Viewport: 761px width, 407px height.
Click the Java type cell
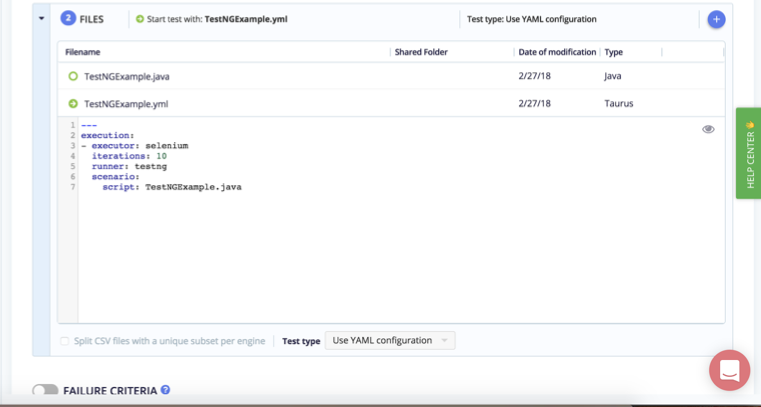coord(612,76)
